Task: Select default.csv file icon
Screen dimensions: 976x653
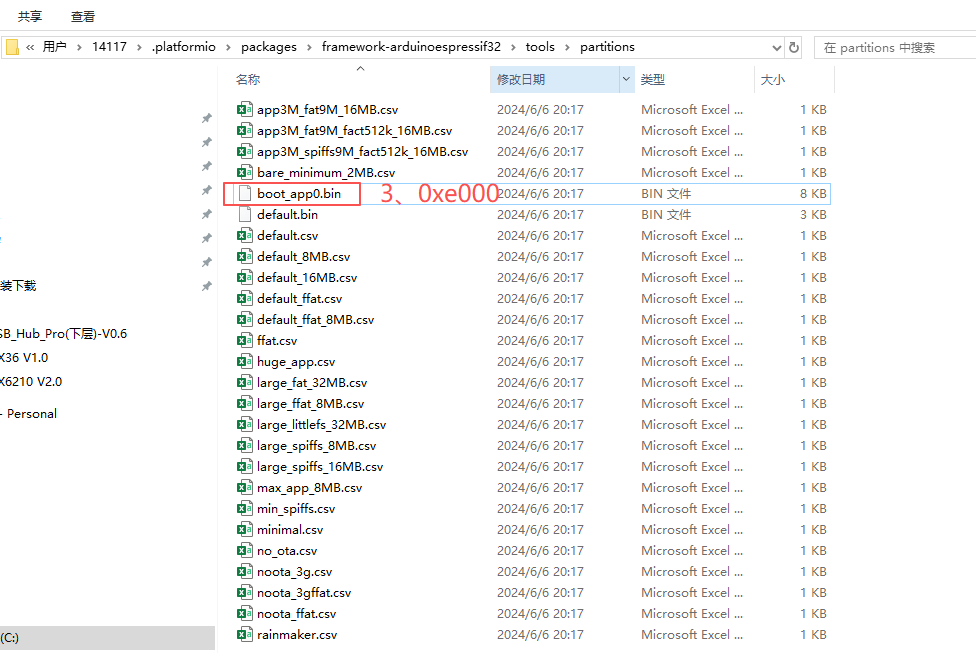Action: [x=245, y=236]
